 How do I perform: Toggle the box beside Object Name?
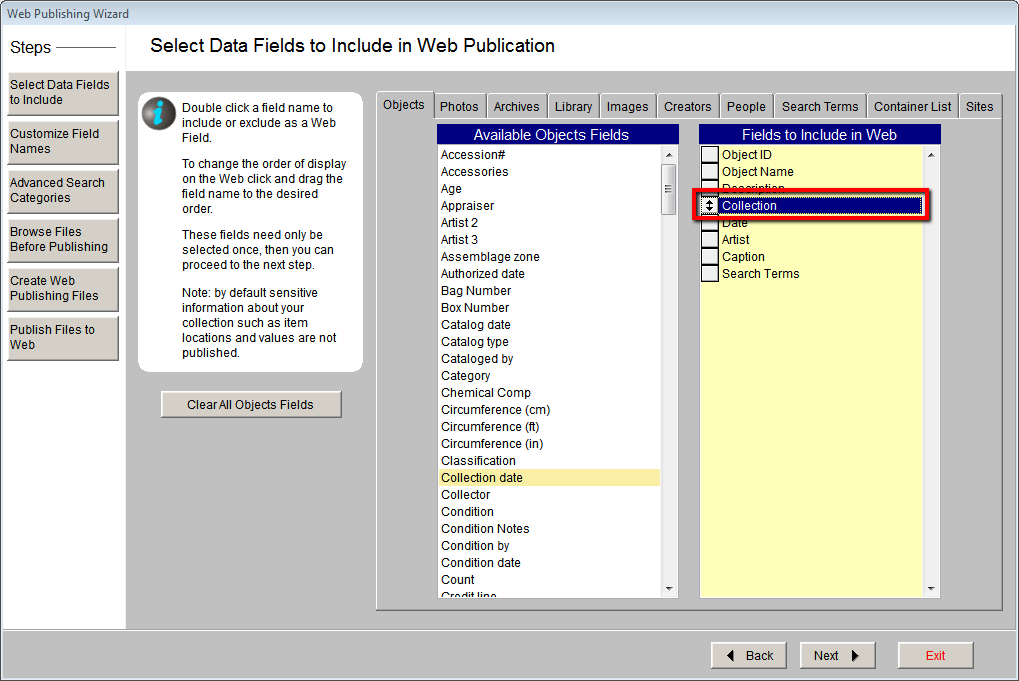710,172
